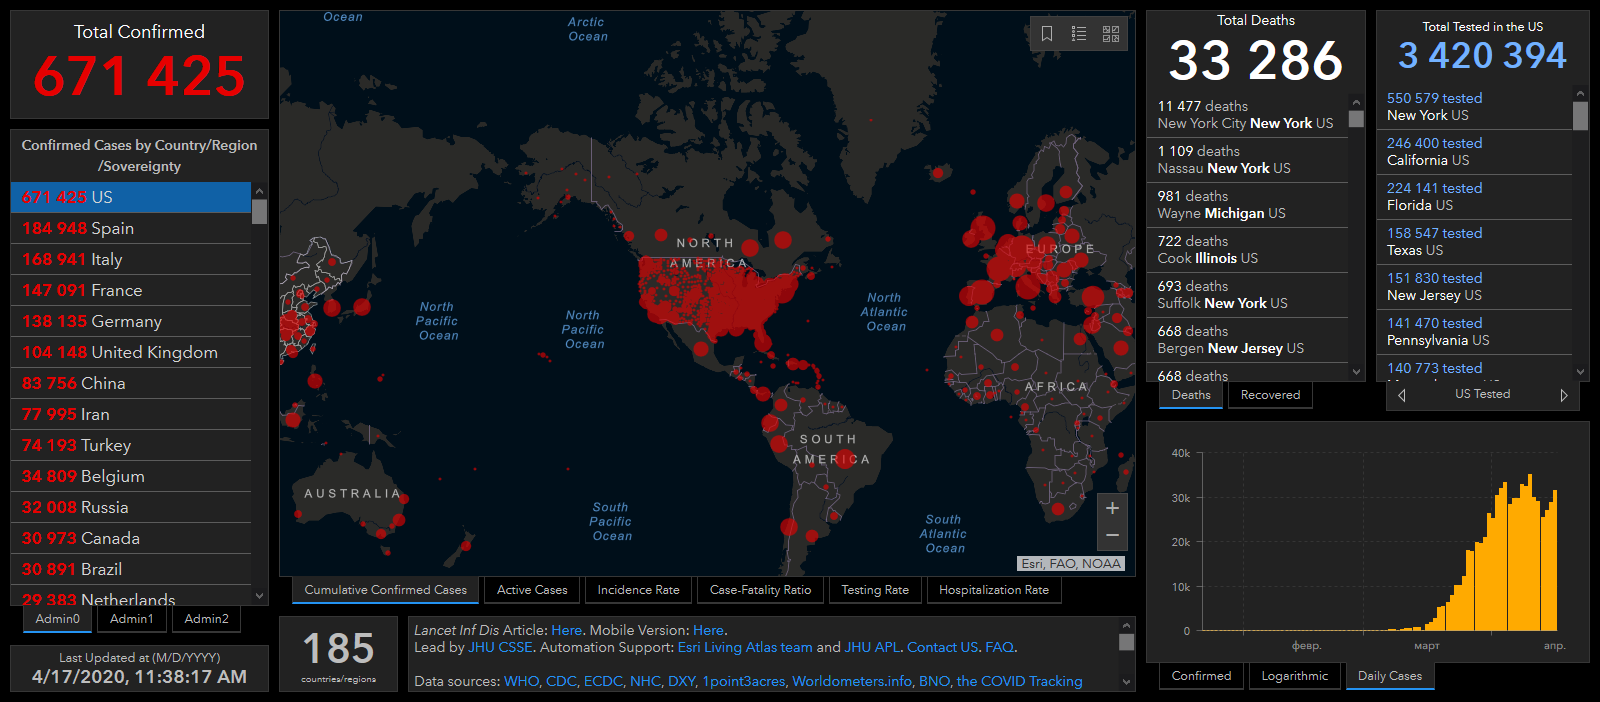Screen dimensions: 1600x702
Task: Zoom in on the map with plus
Action: click(x=1112, y=508)
